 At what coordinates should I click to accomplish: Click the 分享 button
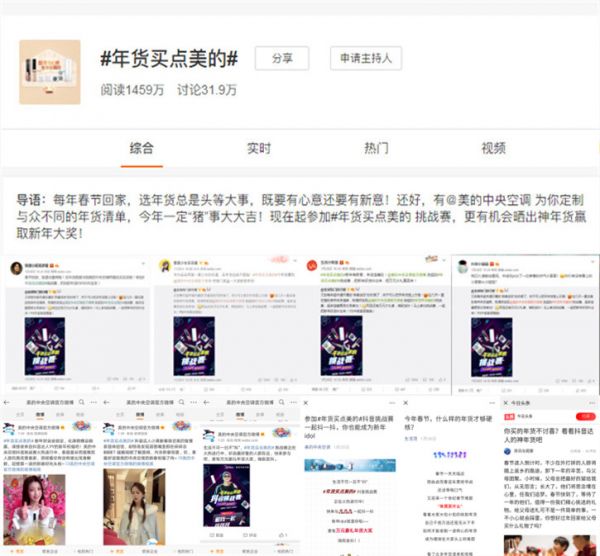click(285, 59)
